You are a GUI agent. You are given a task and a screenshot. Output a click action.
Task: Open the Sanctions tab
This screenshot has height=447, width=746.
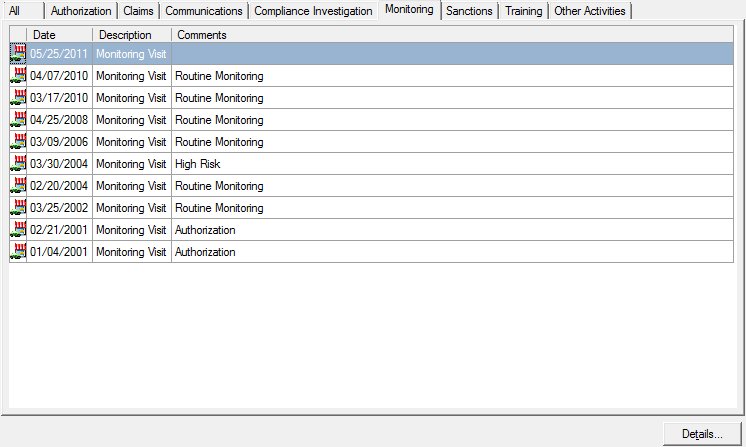pyautogui.click(x=469, y=11)
